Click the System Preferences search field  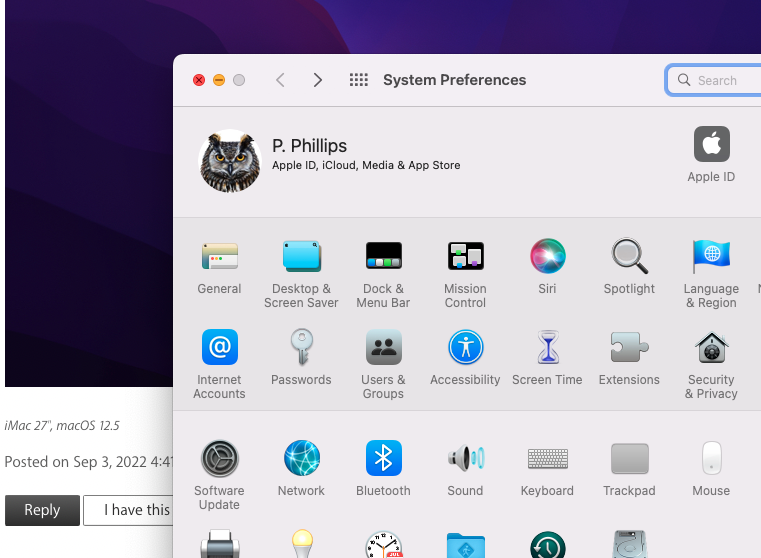713,80
